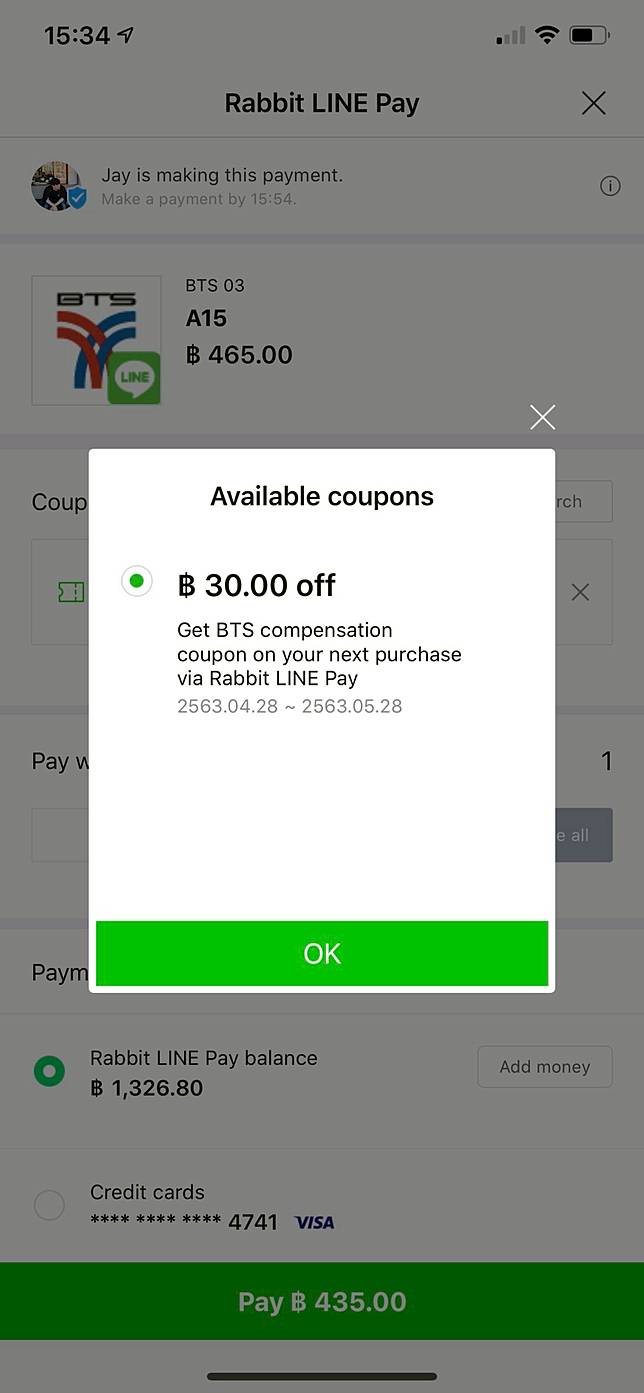
Task: Tap the battery status icon
Action: (590, 36)
